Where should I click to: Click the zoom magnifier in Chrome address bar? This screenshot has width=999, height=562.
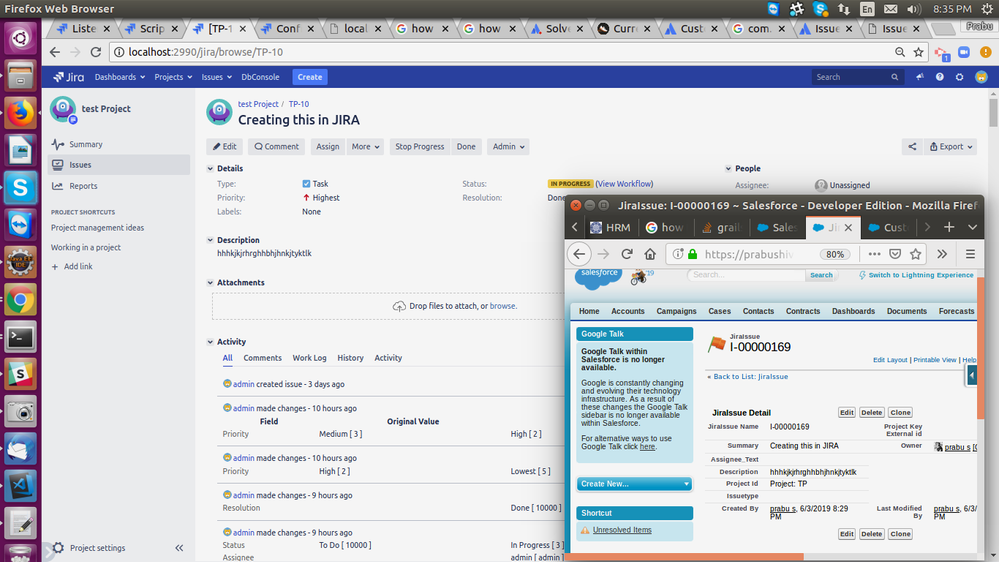click(900, 52)
